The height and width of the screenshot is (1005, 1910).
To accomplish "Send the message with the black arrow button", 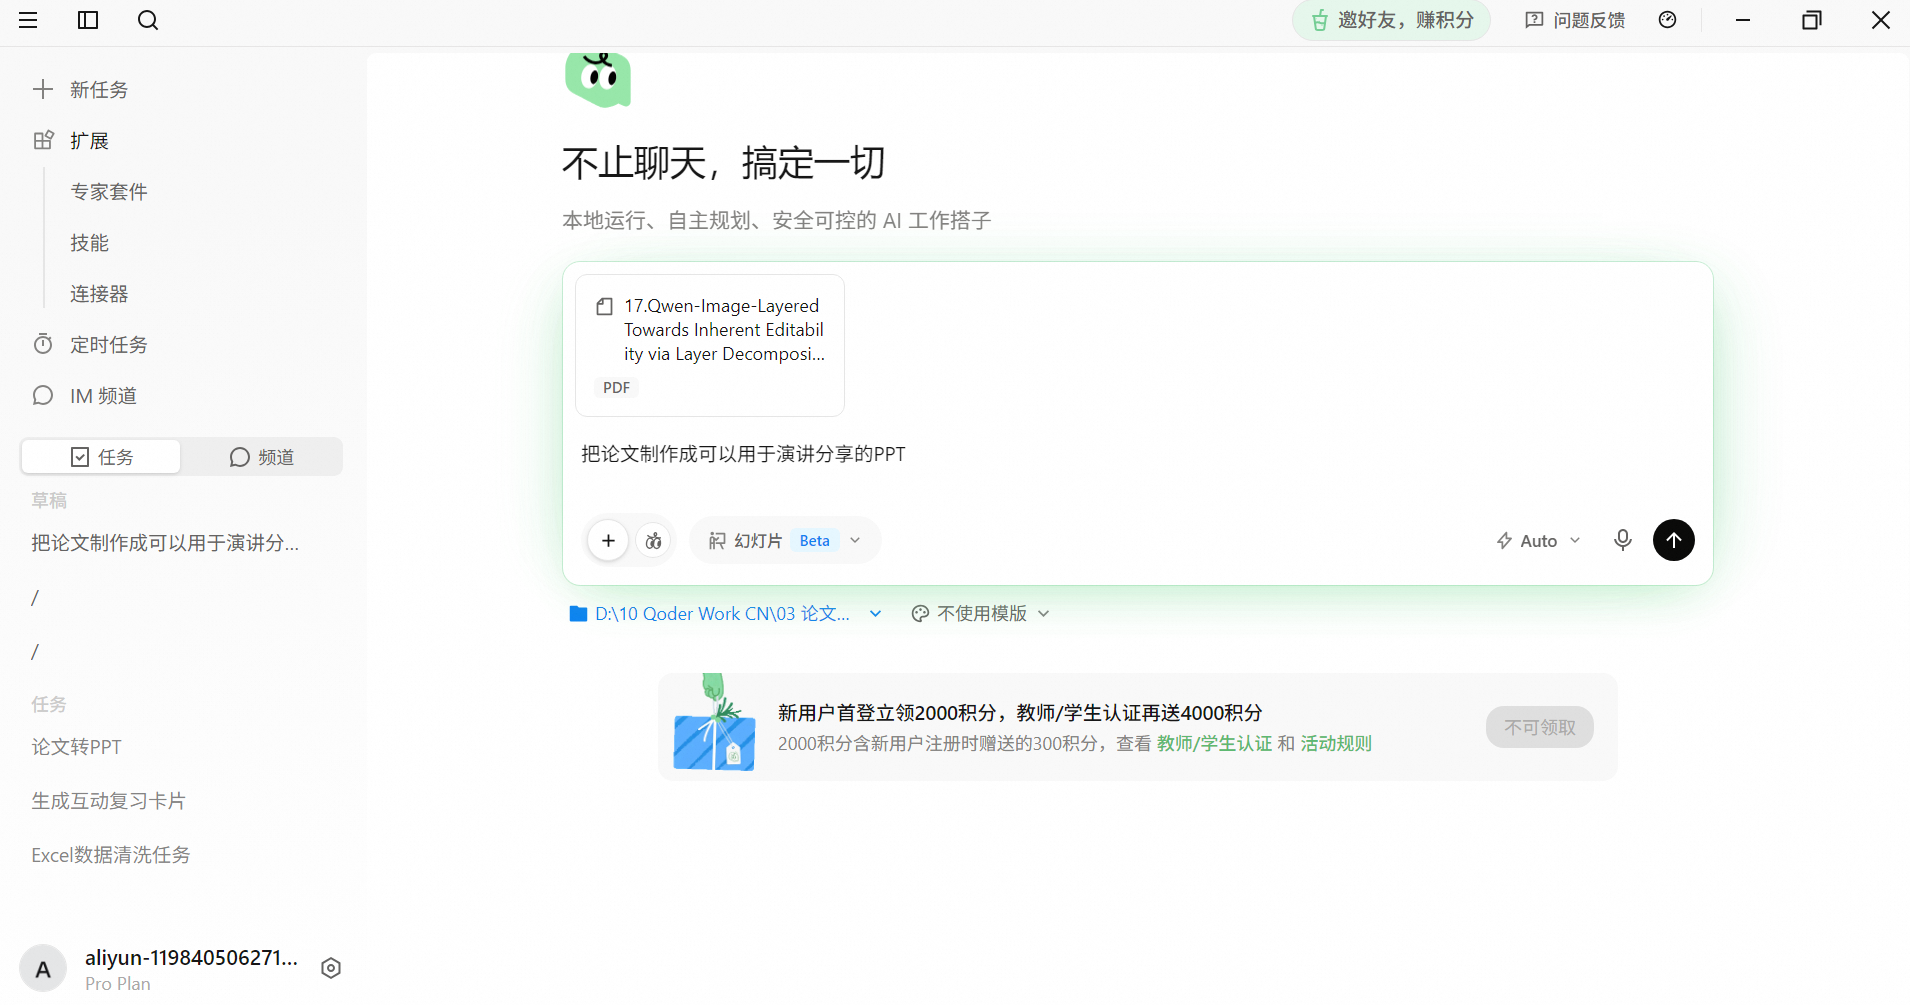I will (1674, 540).
